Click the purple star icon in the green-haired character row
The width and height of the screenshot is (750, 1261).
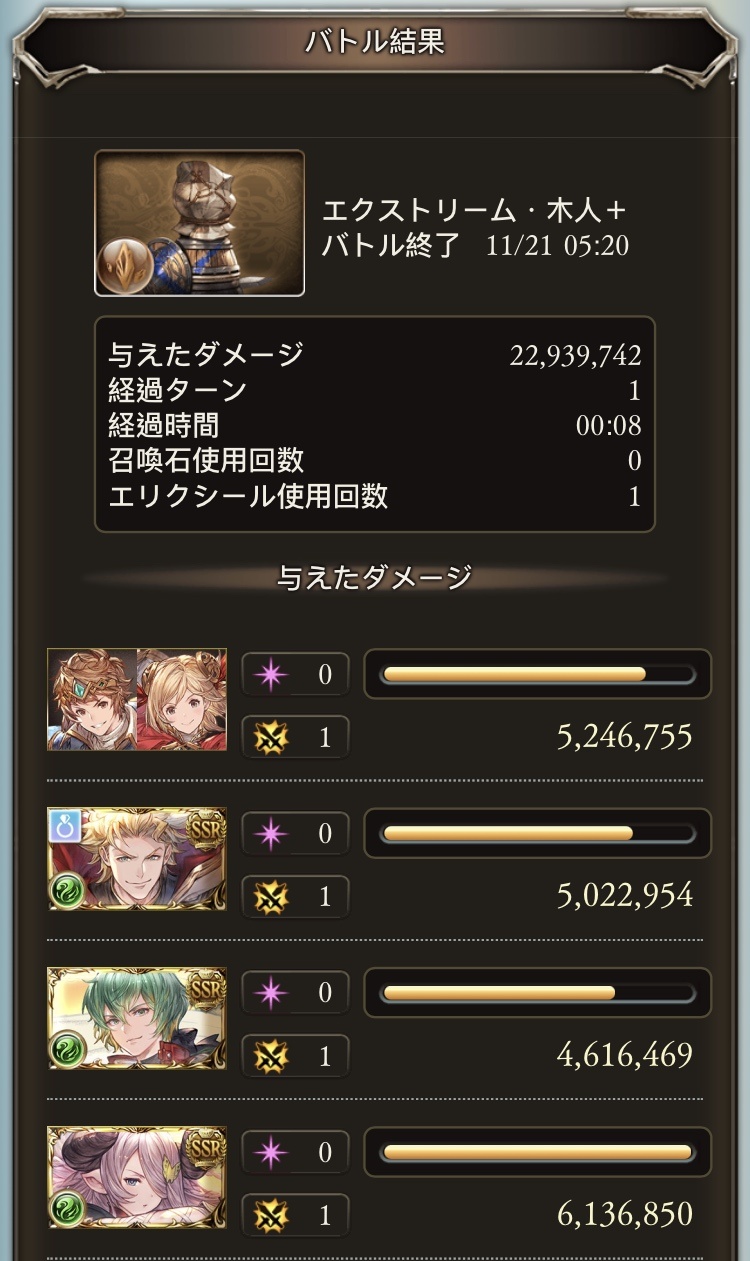tap(268, 992)
